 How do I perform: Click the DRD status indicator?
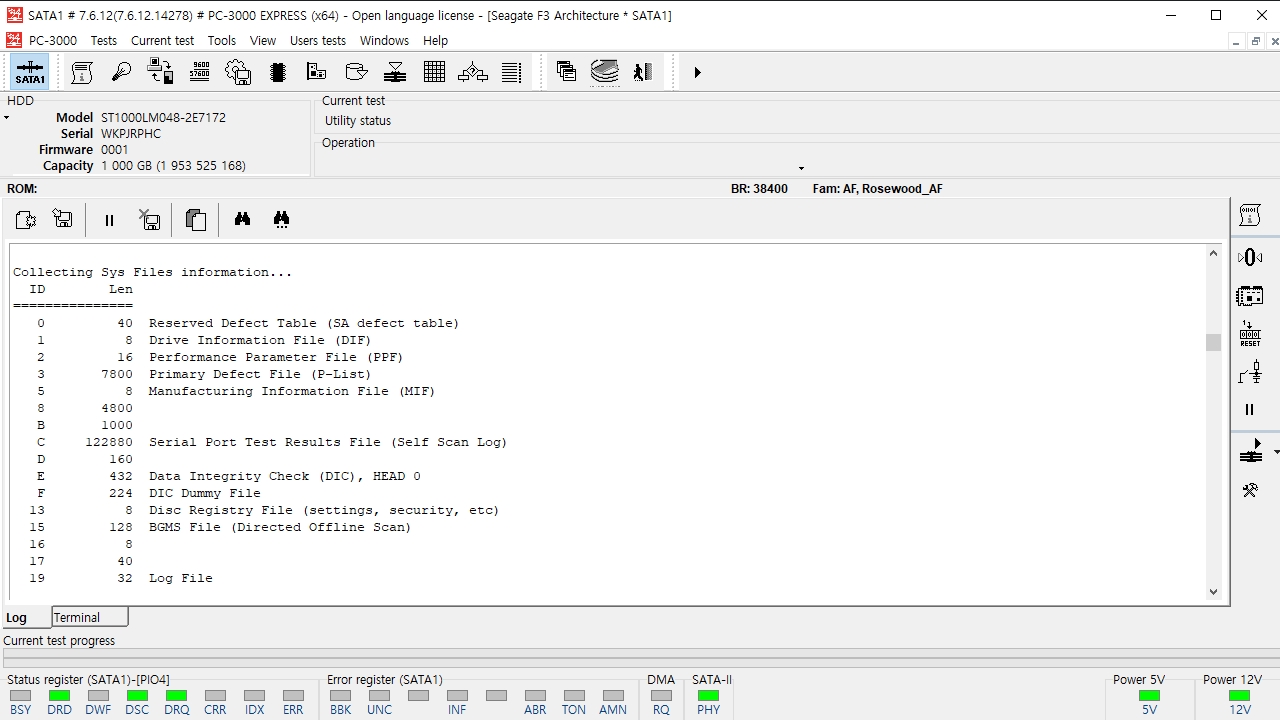(x=59, y=696)
